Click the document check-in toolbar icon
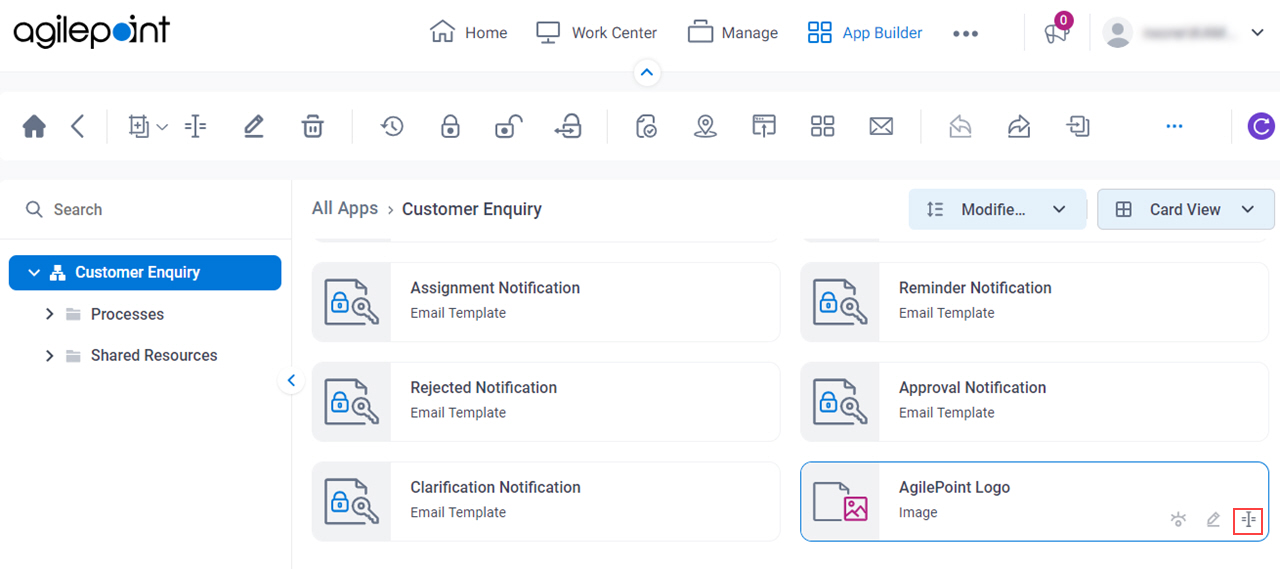Viewport: 1280px width, 569px height. click(646, 126)
